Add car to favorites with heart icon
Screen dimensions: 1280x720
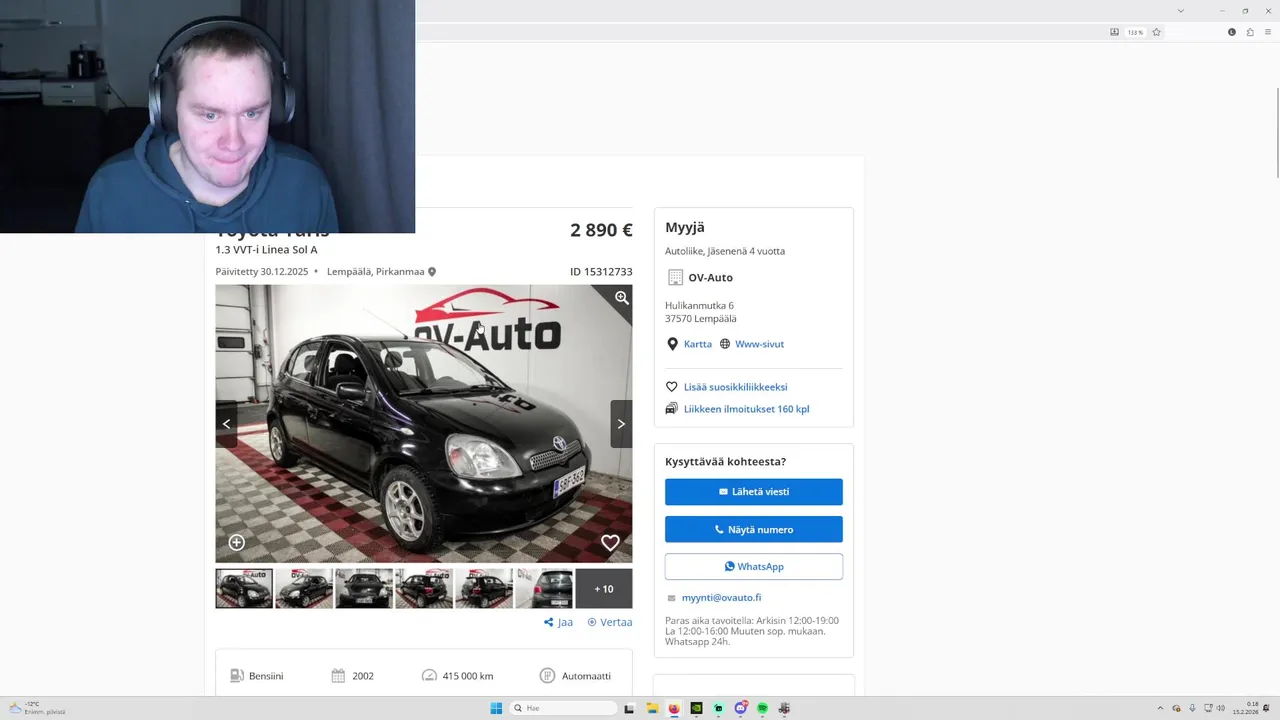610,542
